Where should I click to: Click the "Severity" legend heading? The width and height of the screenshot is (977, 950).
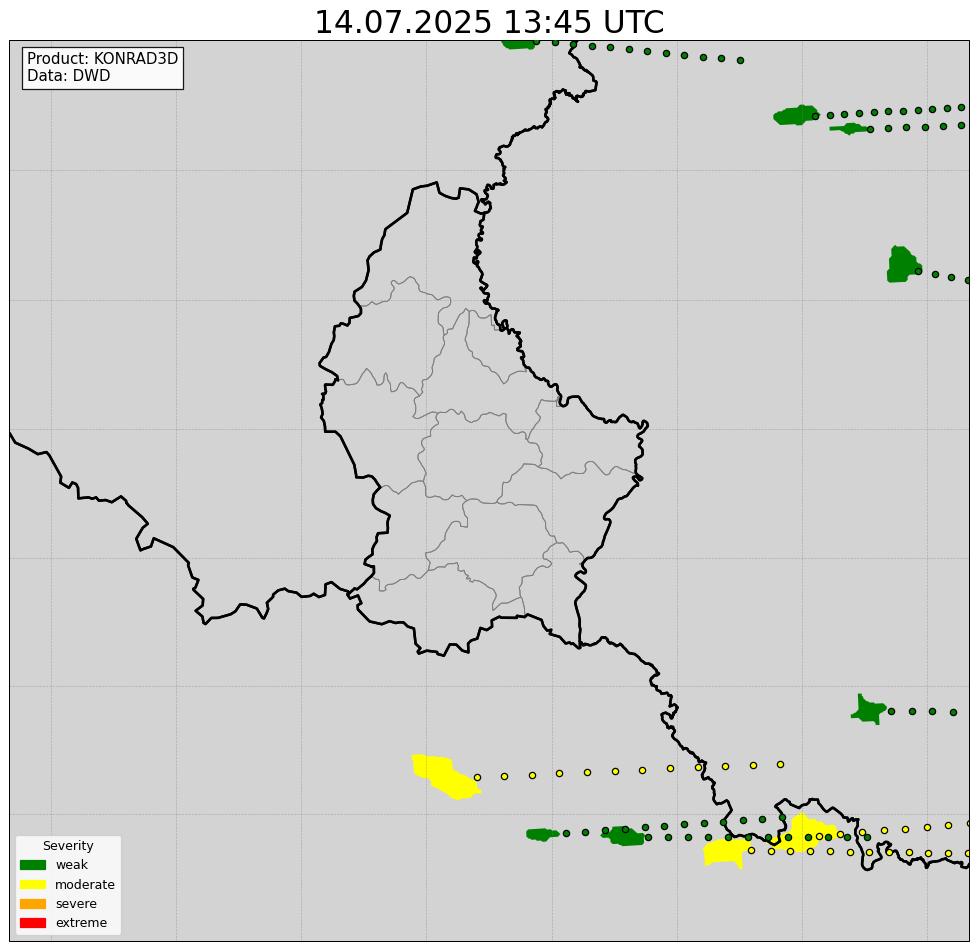coord(68,845)
